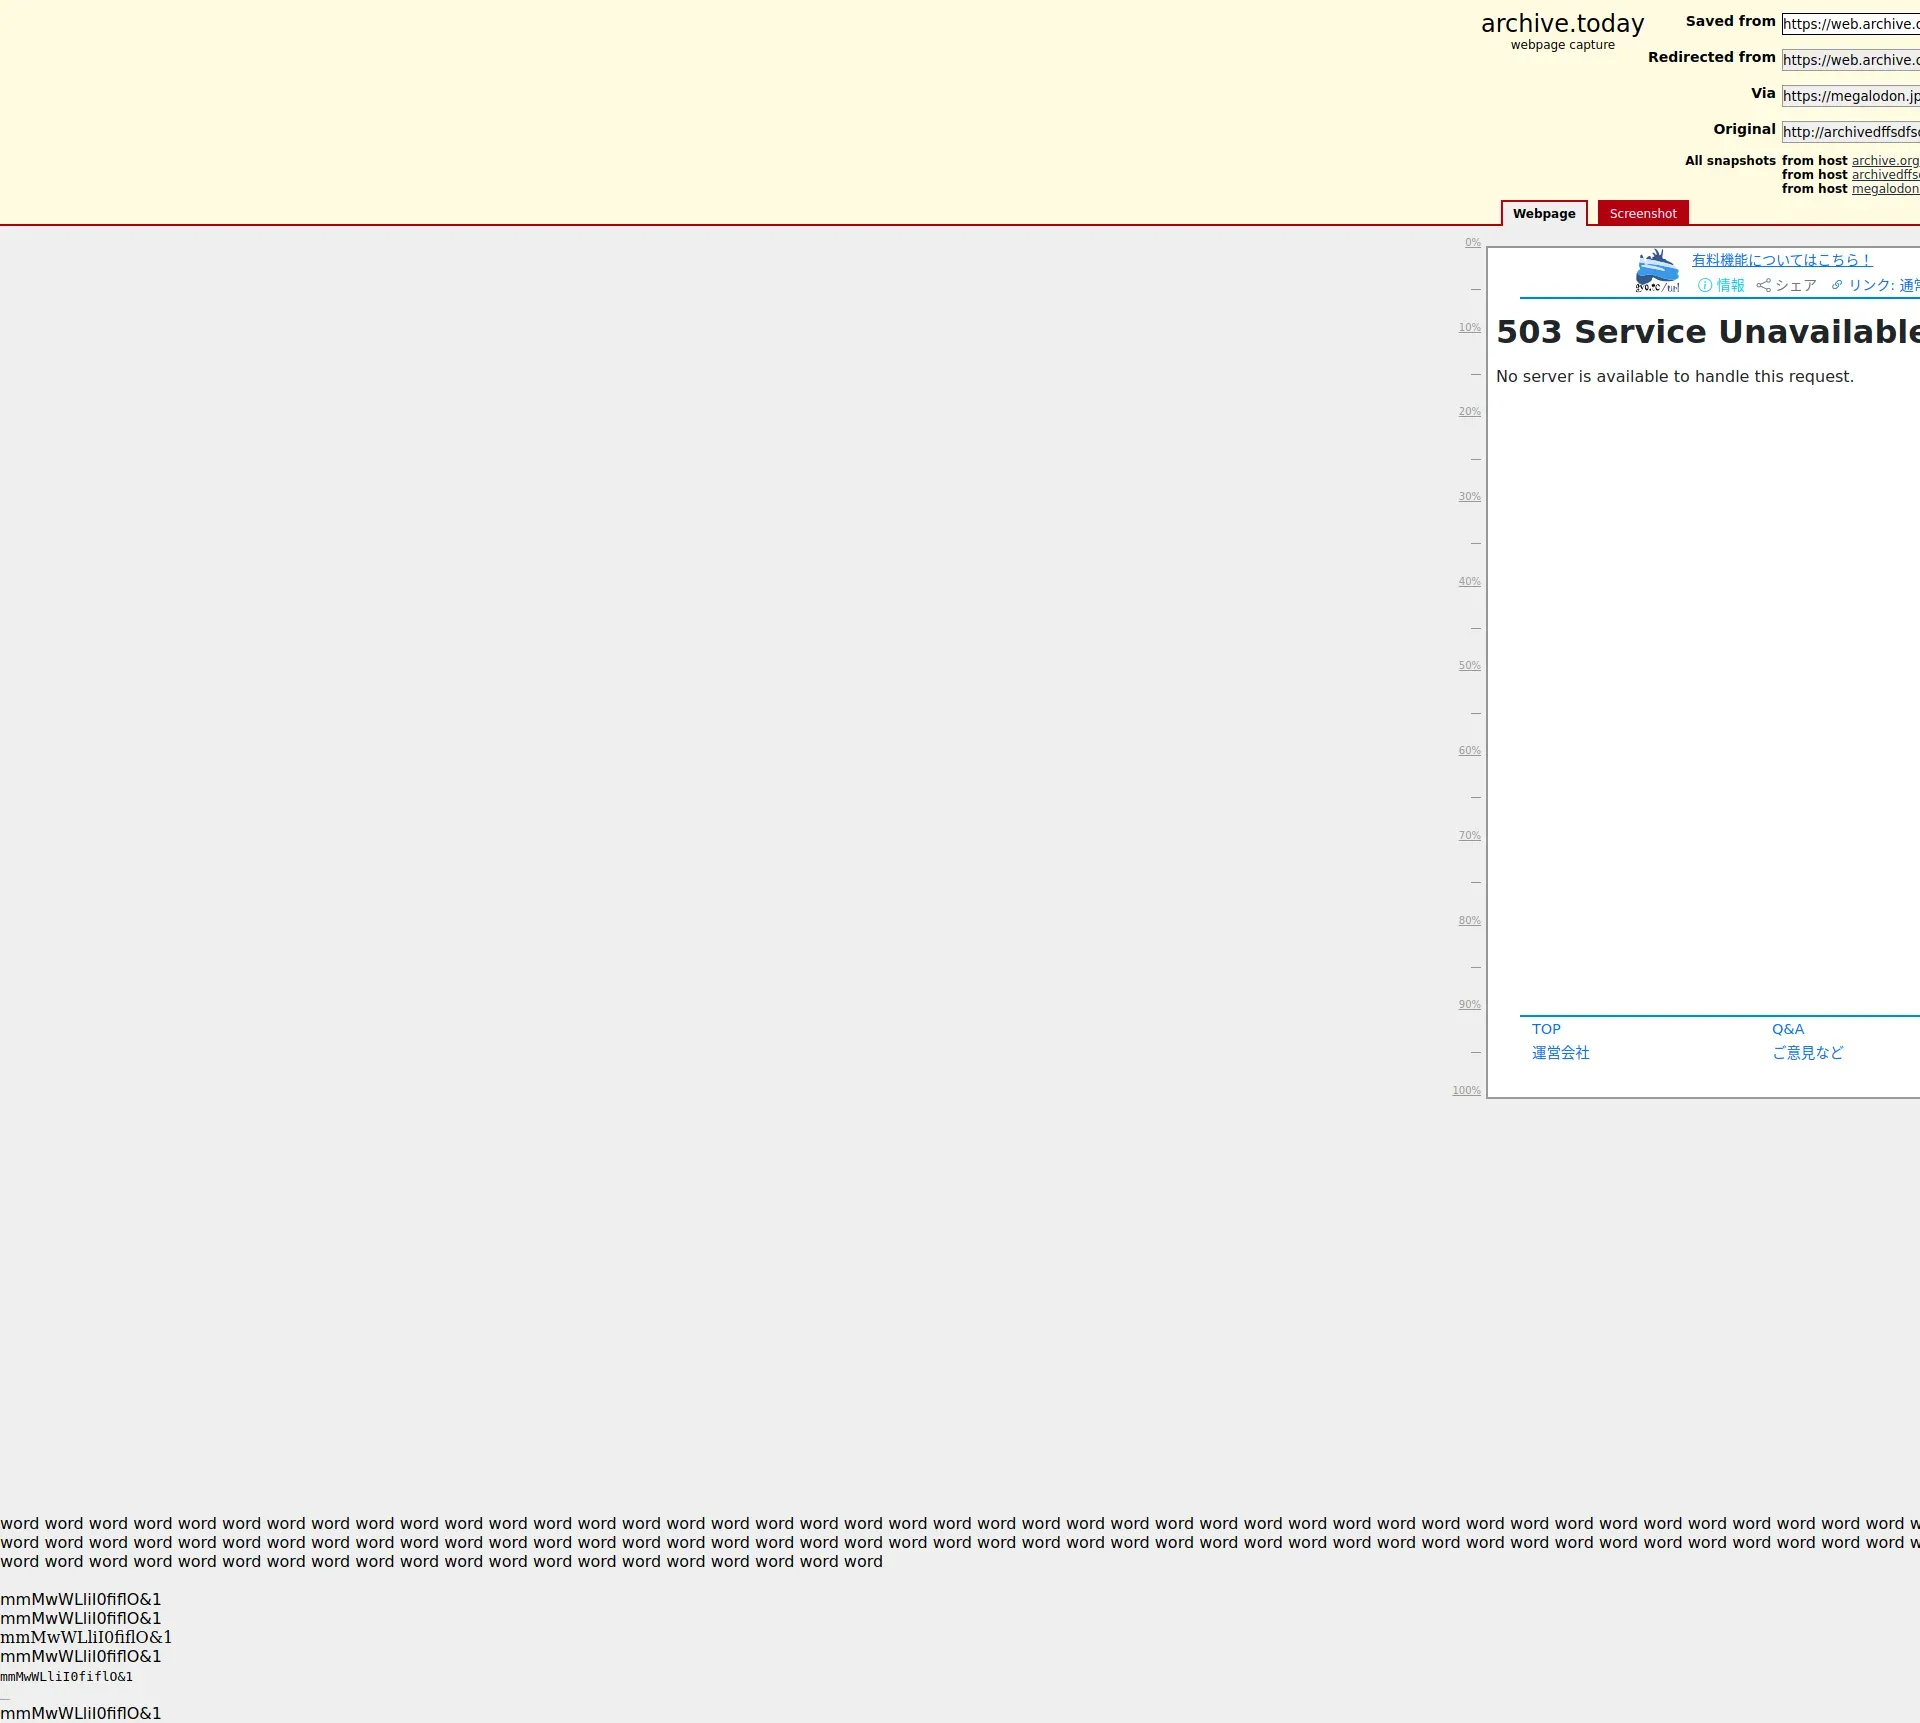The width and height of the screenshot is (1920, 1723).
Task: Jump to 50% scroll marker
Action: click(1469, 666)
